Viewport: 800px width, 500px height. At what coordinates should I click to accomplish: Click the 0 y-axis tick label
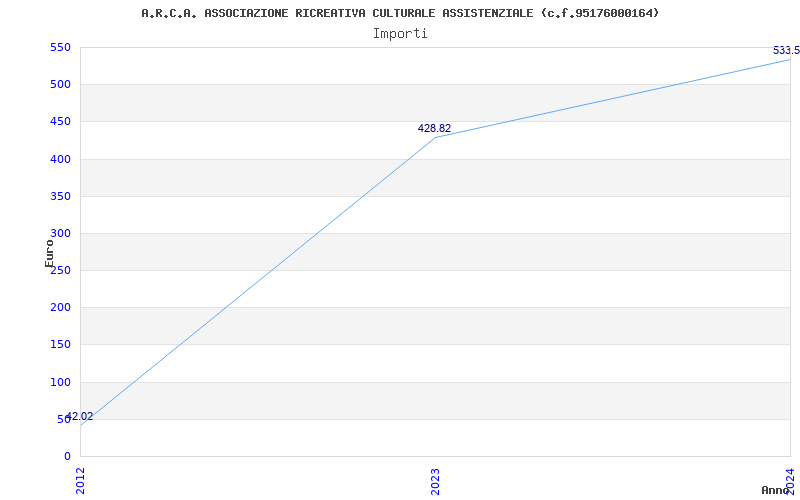pyautogui.click(x=67, y=456)
